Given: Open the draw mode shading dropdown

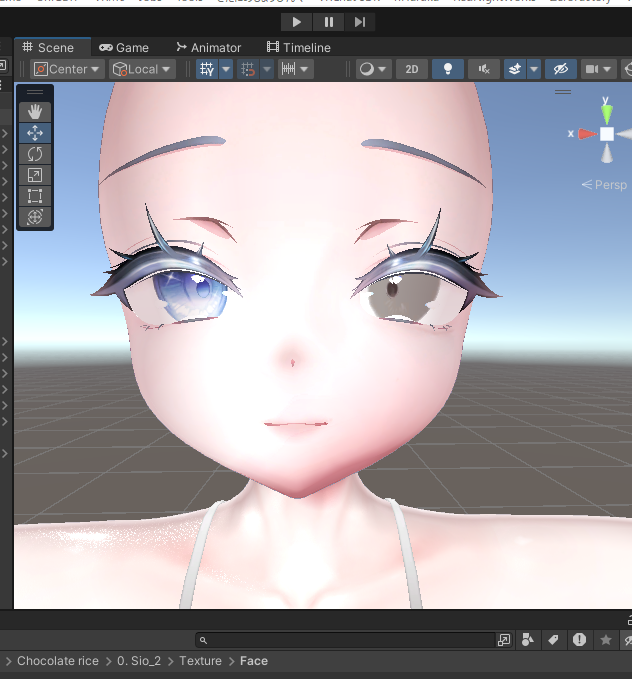Looking at the screenshot, I should click(373, 69).
